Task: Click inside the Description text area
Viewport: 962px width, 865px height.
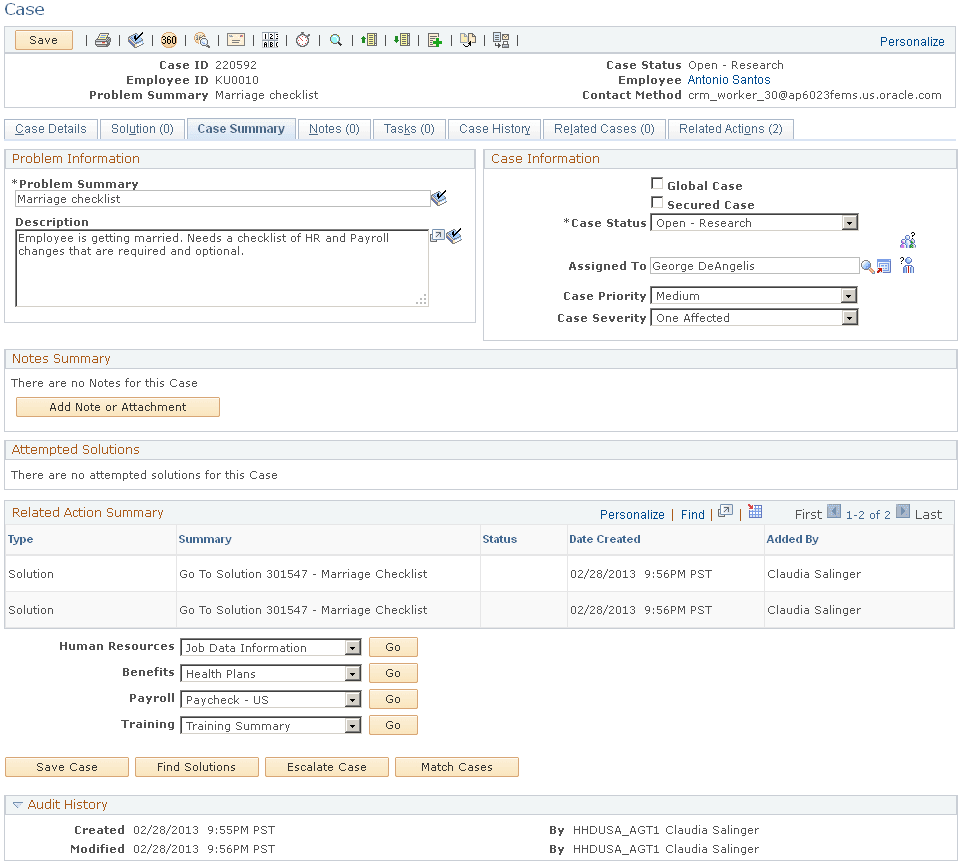Action: (220, 265)
